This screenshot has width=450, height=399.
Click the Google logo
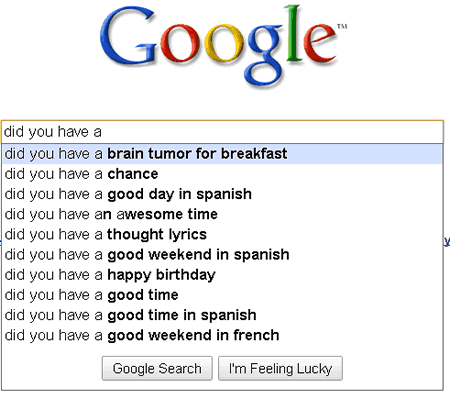(x=223, y=46)
